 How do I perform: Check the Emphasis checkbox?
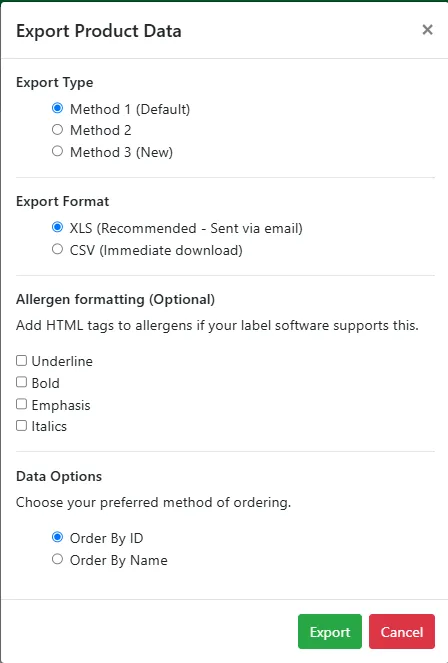coord(22,404)
